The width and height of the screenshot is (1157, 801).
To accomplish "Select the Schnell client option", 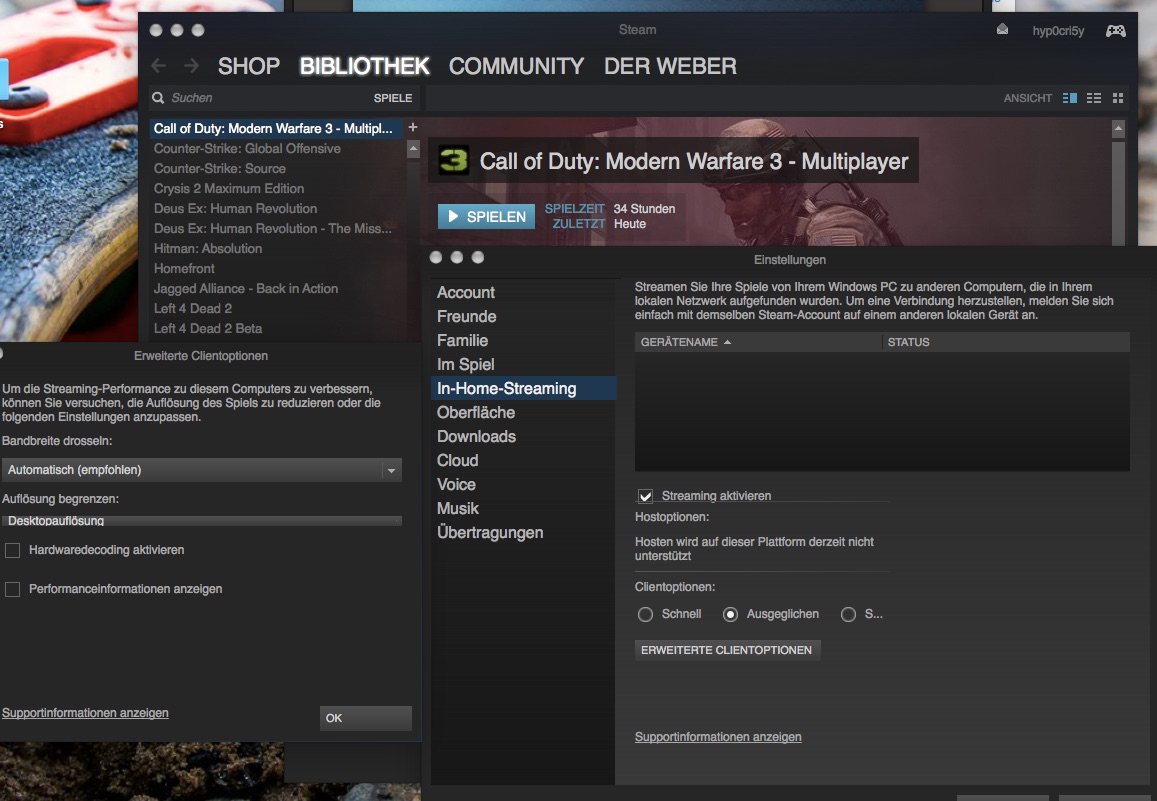I will coord(646,614).
